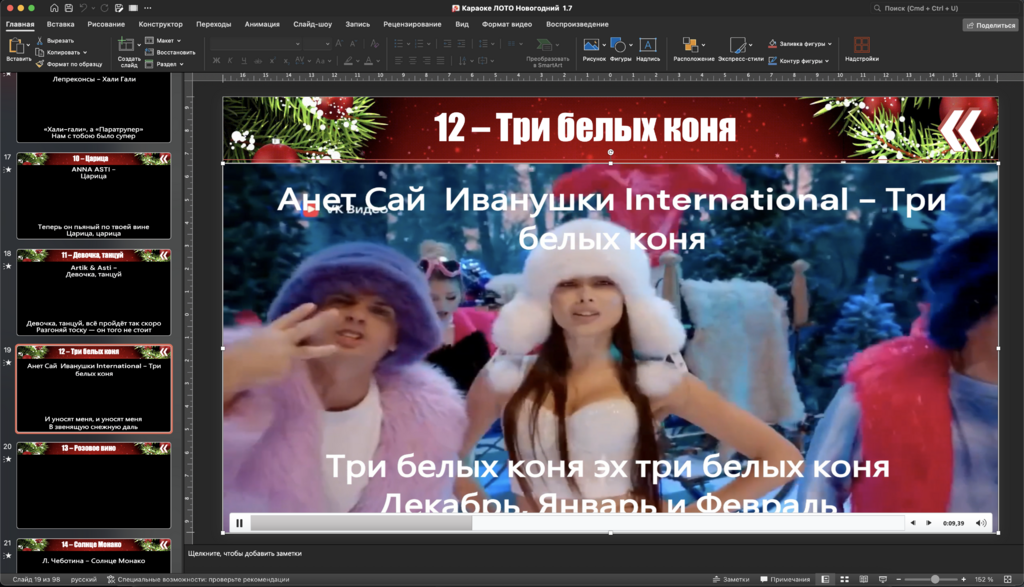Apply Формат по образцу painter
Image resolution: width=1024 pixels, height=587 pixels.
pos(69,64)
